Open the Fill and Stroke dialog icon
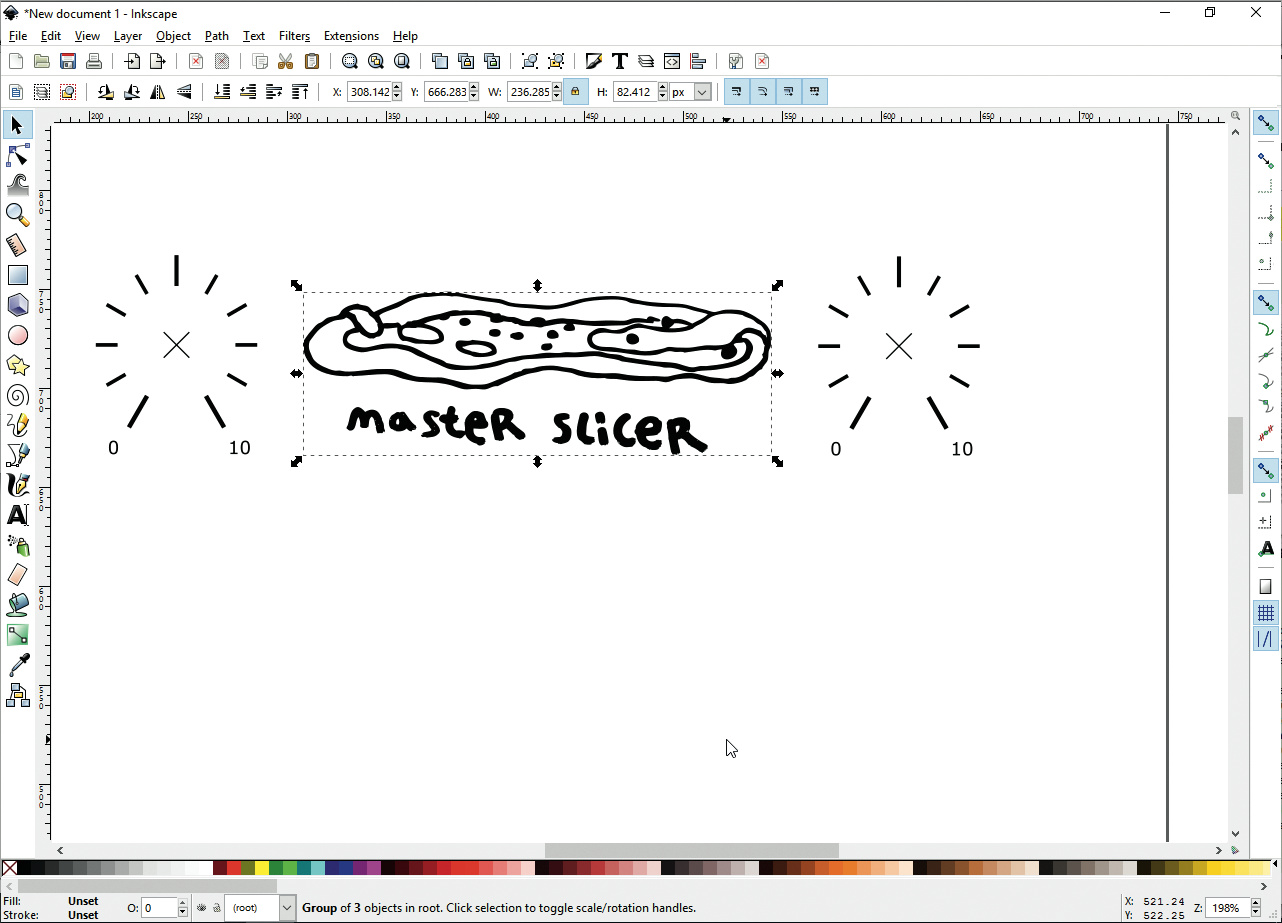This screenshot has width=1282, height=923. pos(594,61)
